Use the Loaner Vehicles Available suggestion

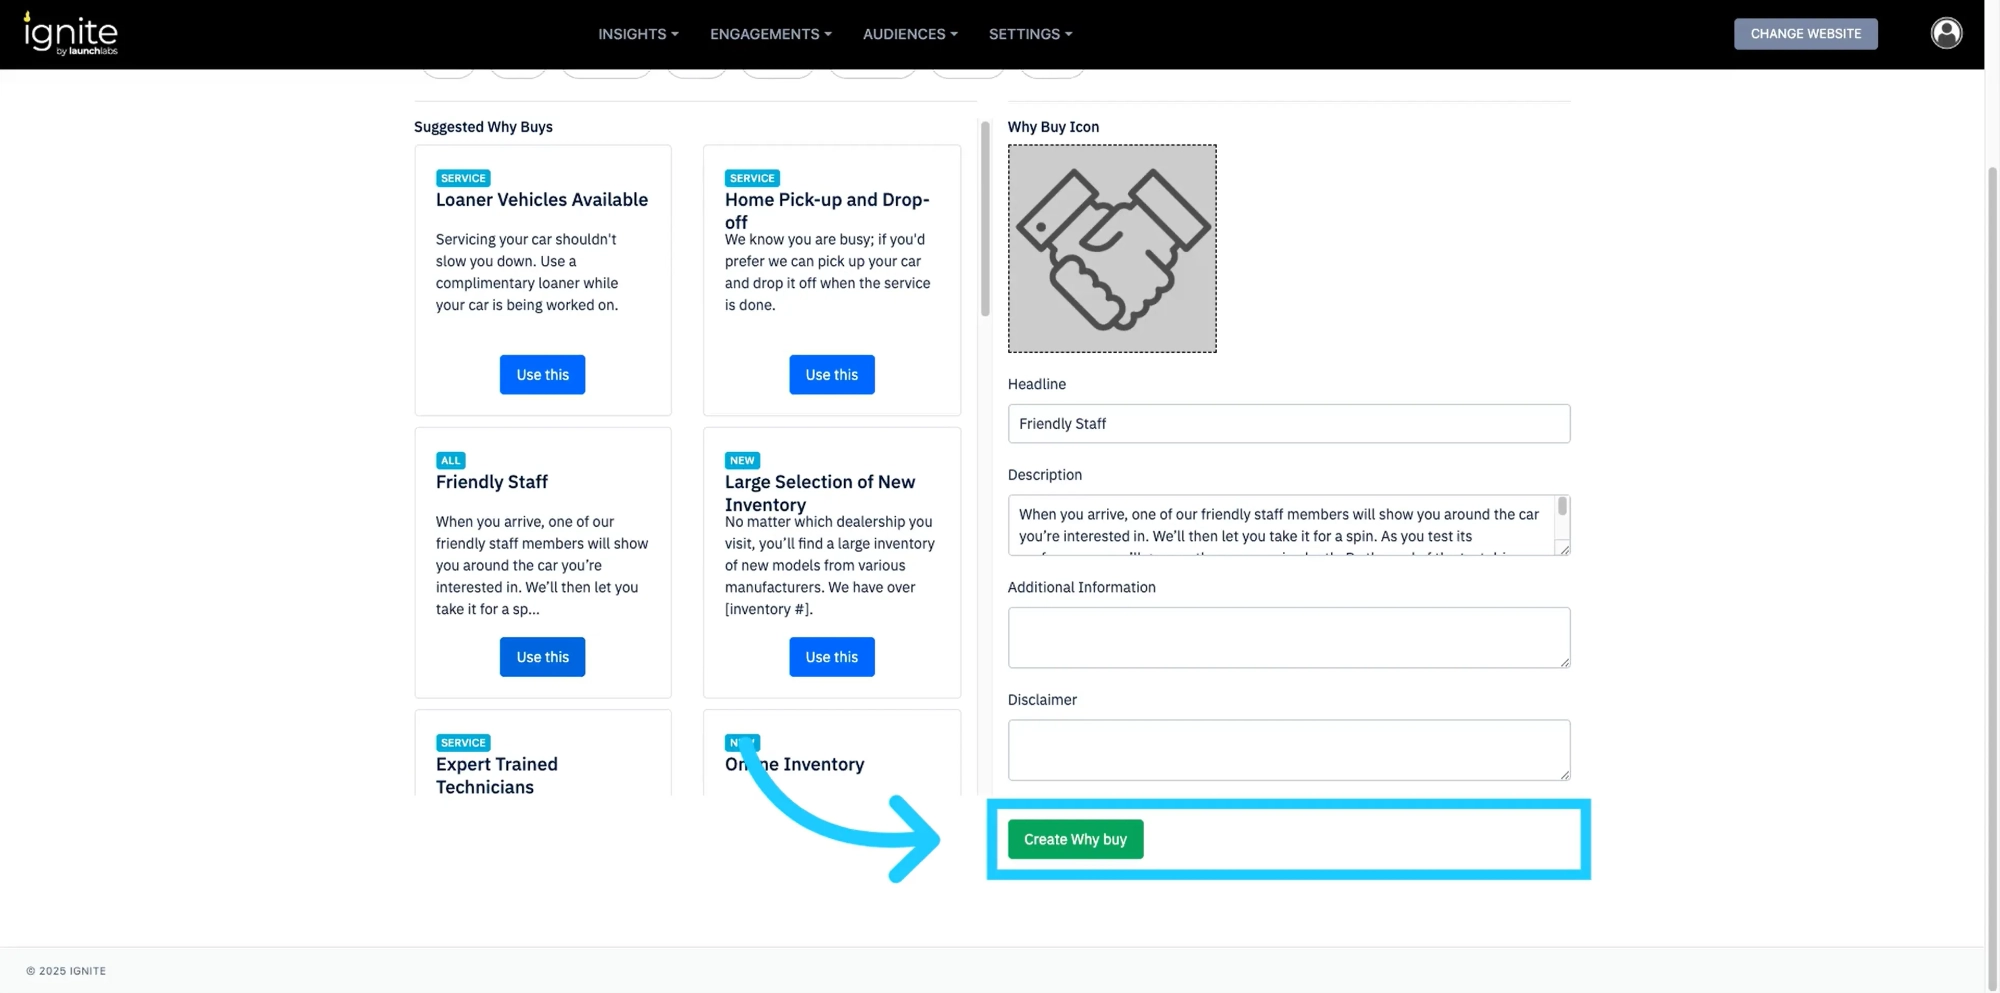(x=542, y=375)
